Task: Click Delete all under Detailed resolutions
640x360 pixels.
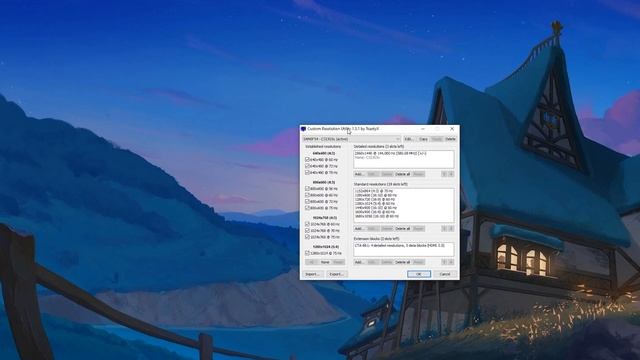Action: tap(402, 174)
